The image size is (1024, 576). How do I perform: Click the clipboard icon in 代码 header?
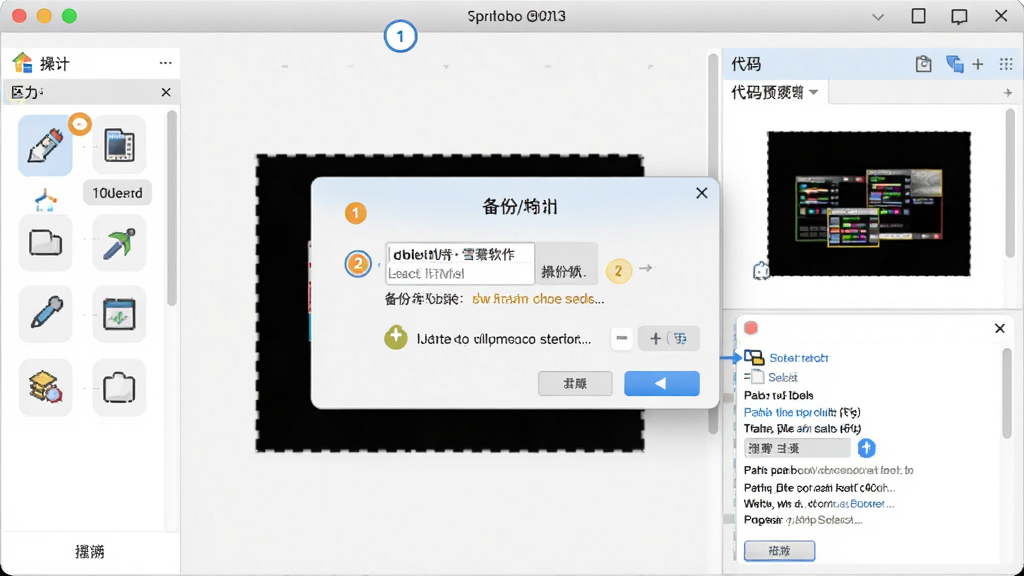923,63
